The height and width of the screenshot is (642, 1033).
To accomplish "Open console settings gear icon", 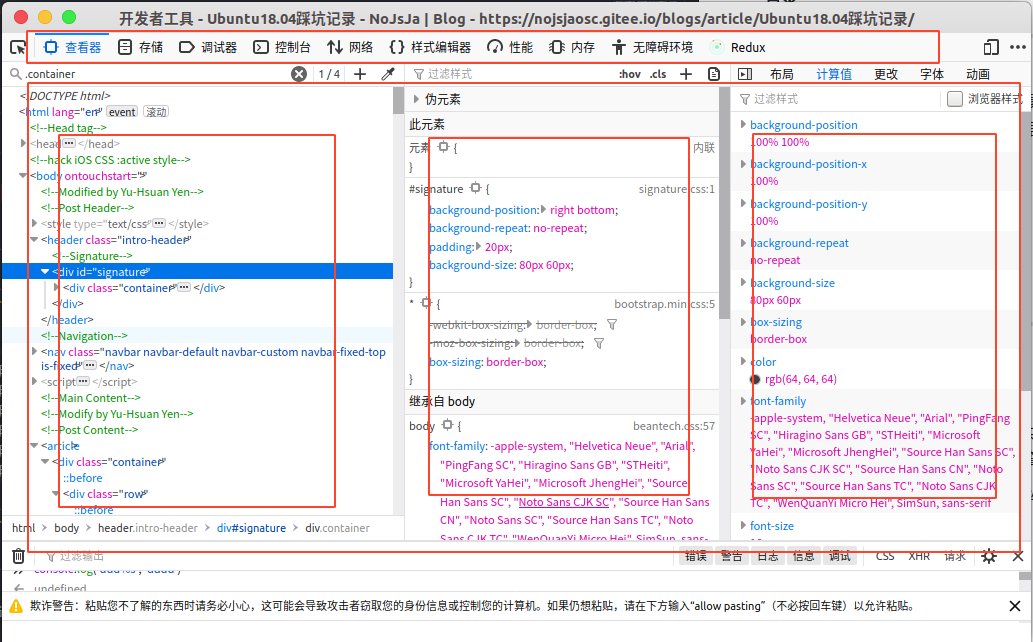I will tap(989, 556).
